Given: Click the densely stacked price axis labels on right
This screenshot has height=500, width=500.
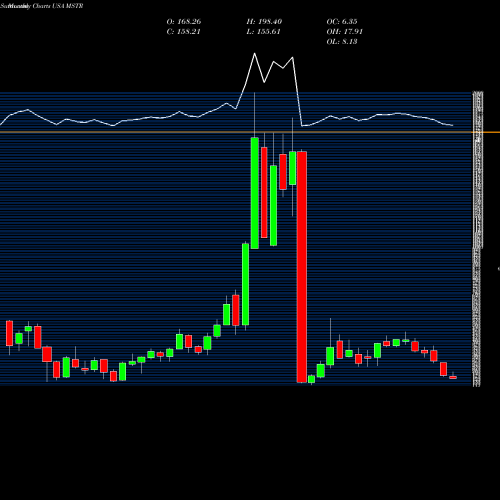Looking at the screenshot, I should pyautogui.click(x=477, y=239).
